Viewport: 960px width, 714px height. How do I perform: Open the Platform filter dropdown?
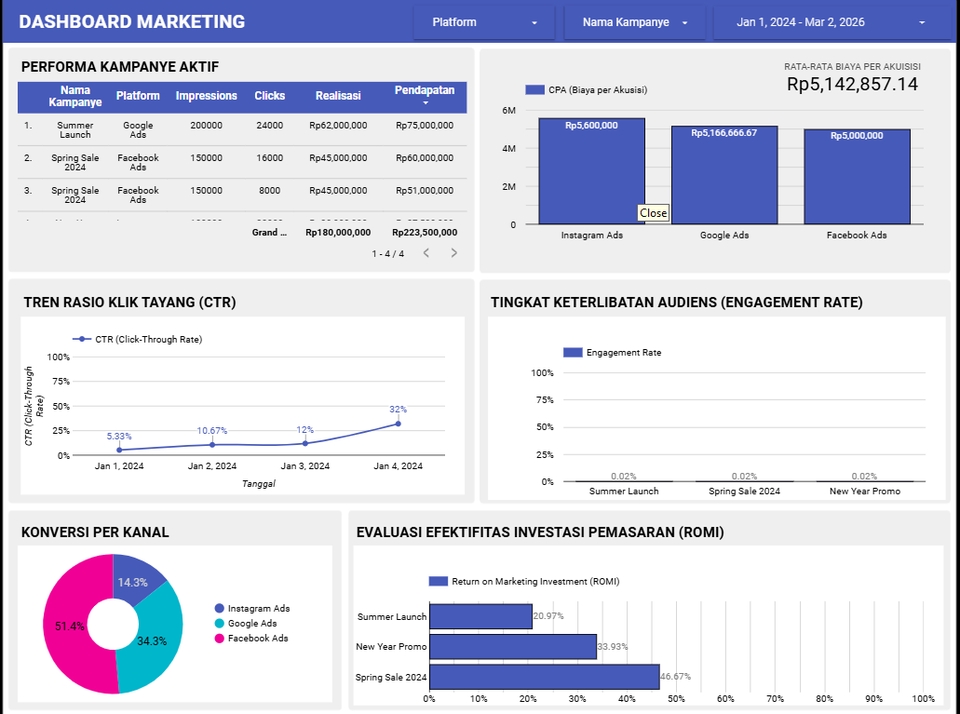pos(483,21)
